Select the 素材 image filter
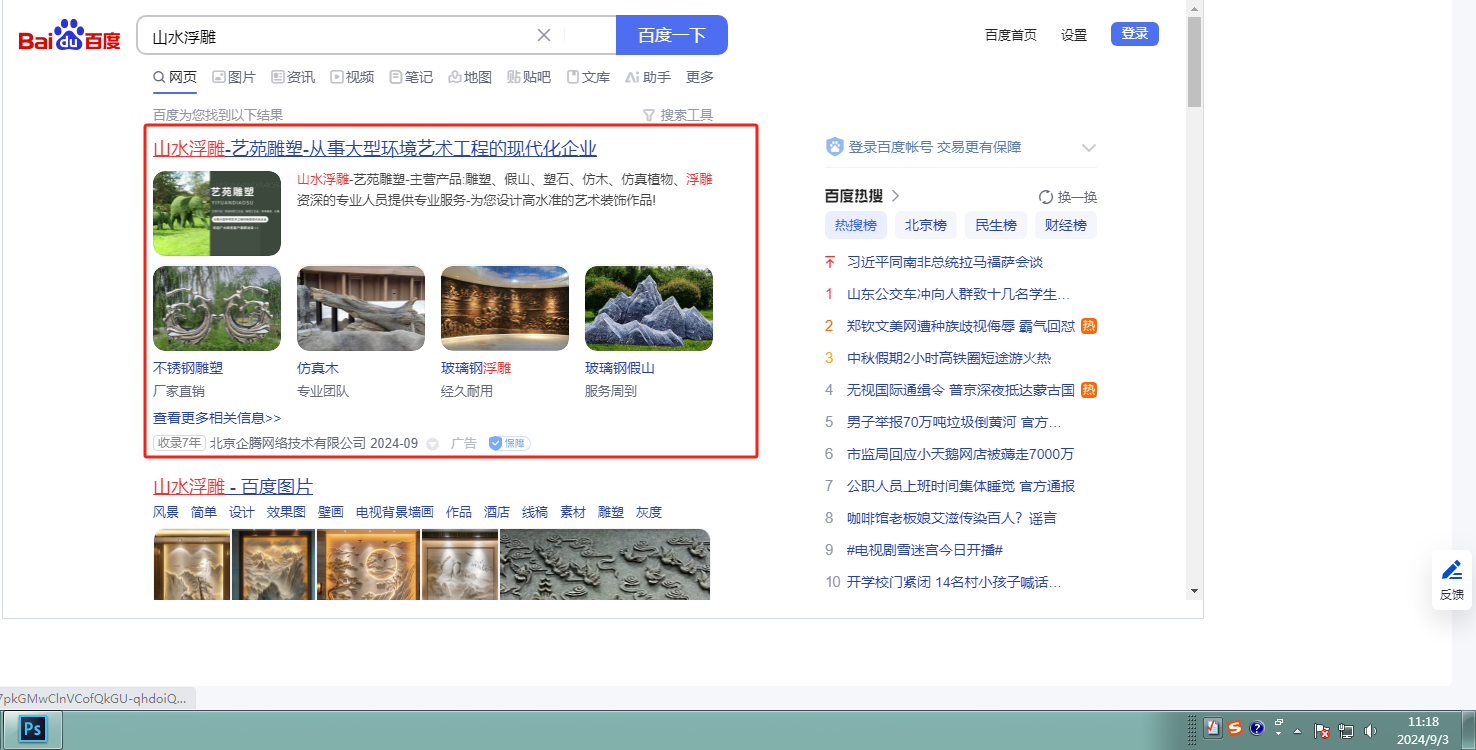This screenshot has height=750, width=1476. pyautogui.click(x=573, y=512)
